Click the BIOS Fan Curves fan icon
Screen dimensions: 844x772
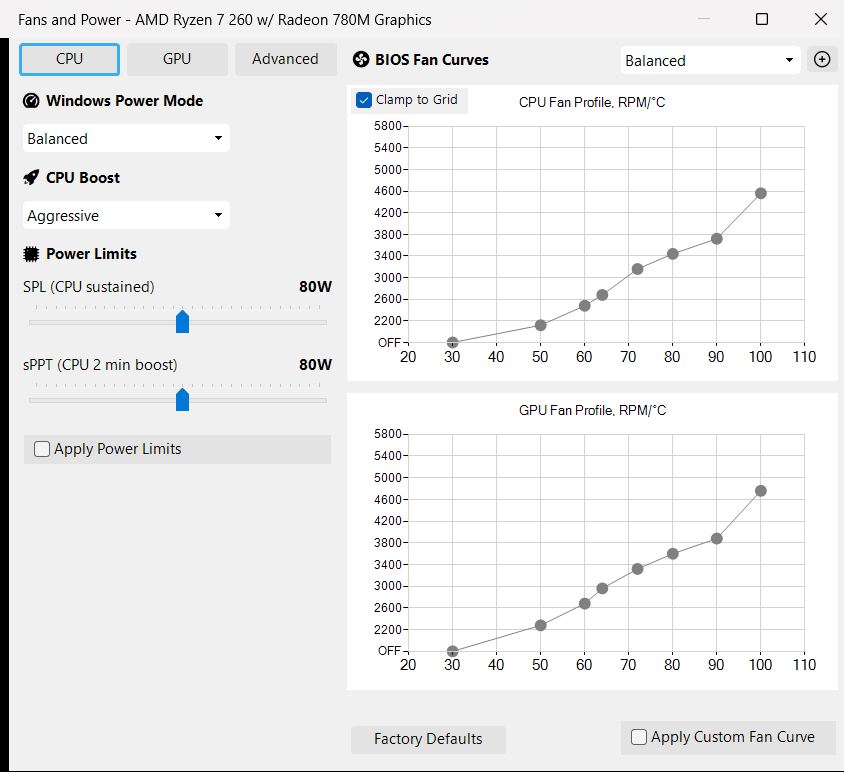[x=361, y=60]
